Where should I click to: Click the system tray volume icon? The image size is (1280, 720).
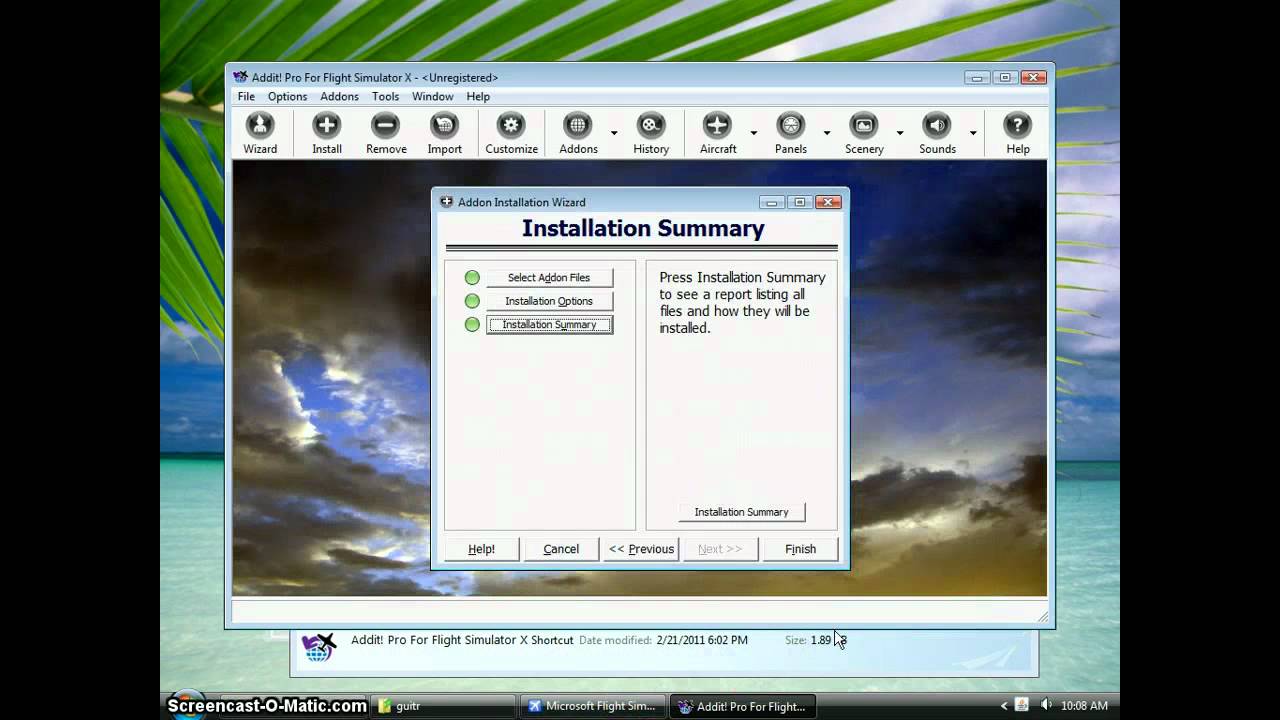(x=1046, y=705)
